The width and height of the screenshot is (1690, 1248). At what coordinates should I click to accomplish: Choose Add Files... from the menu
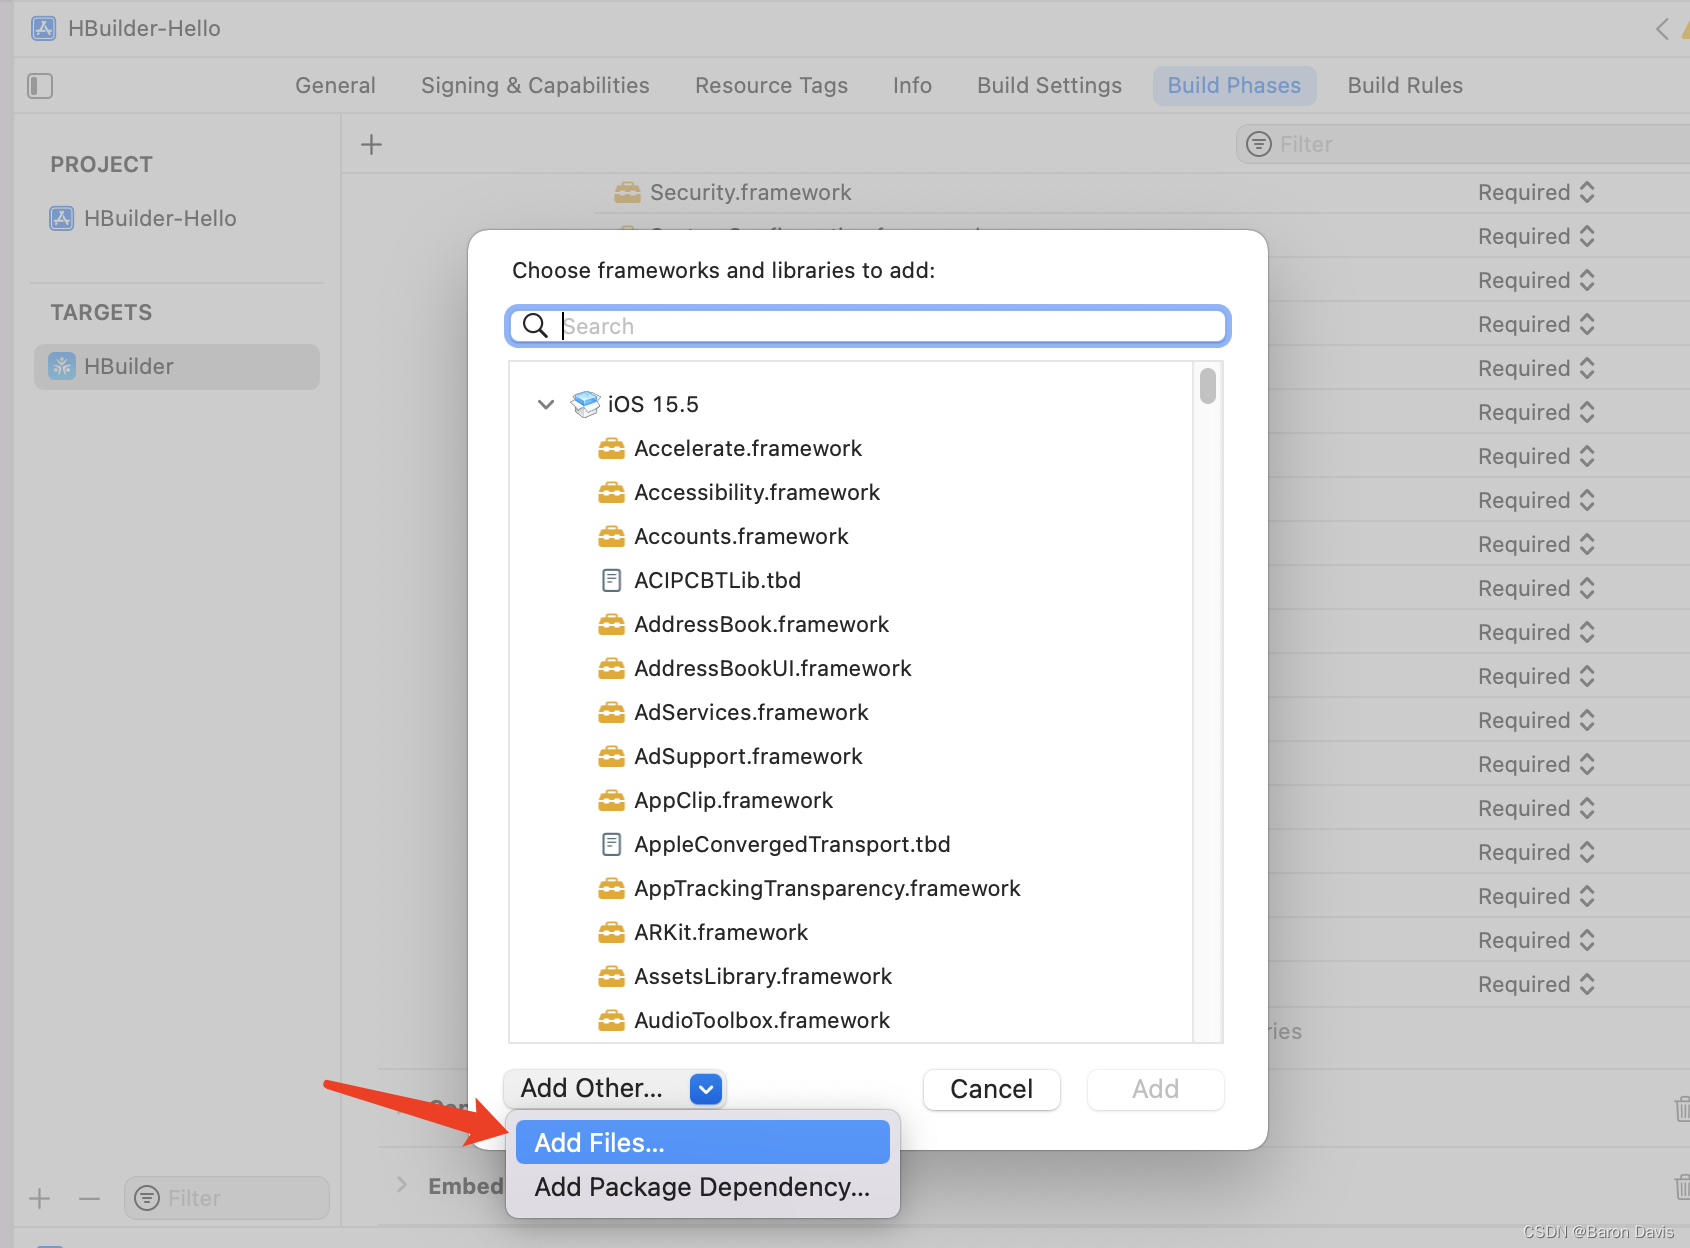[x=703, y=1142]
